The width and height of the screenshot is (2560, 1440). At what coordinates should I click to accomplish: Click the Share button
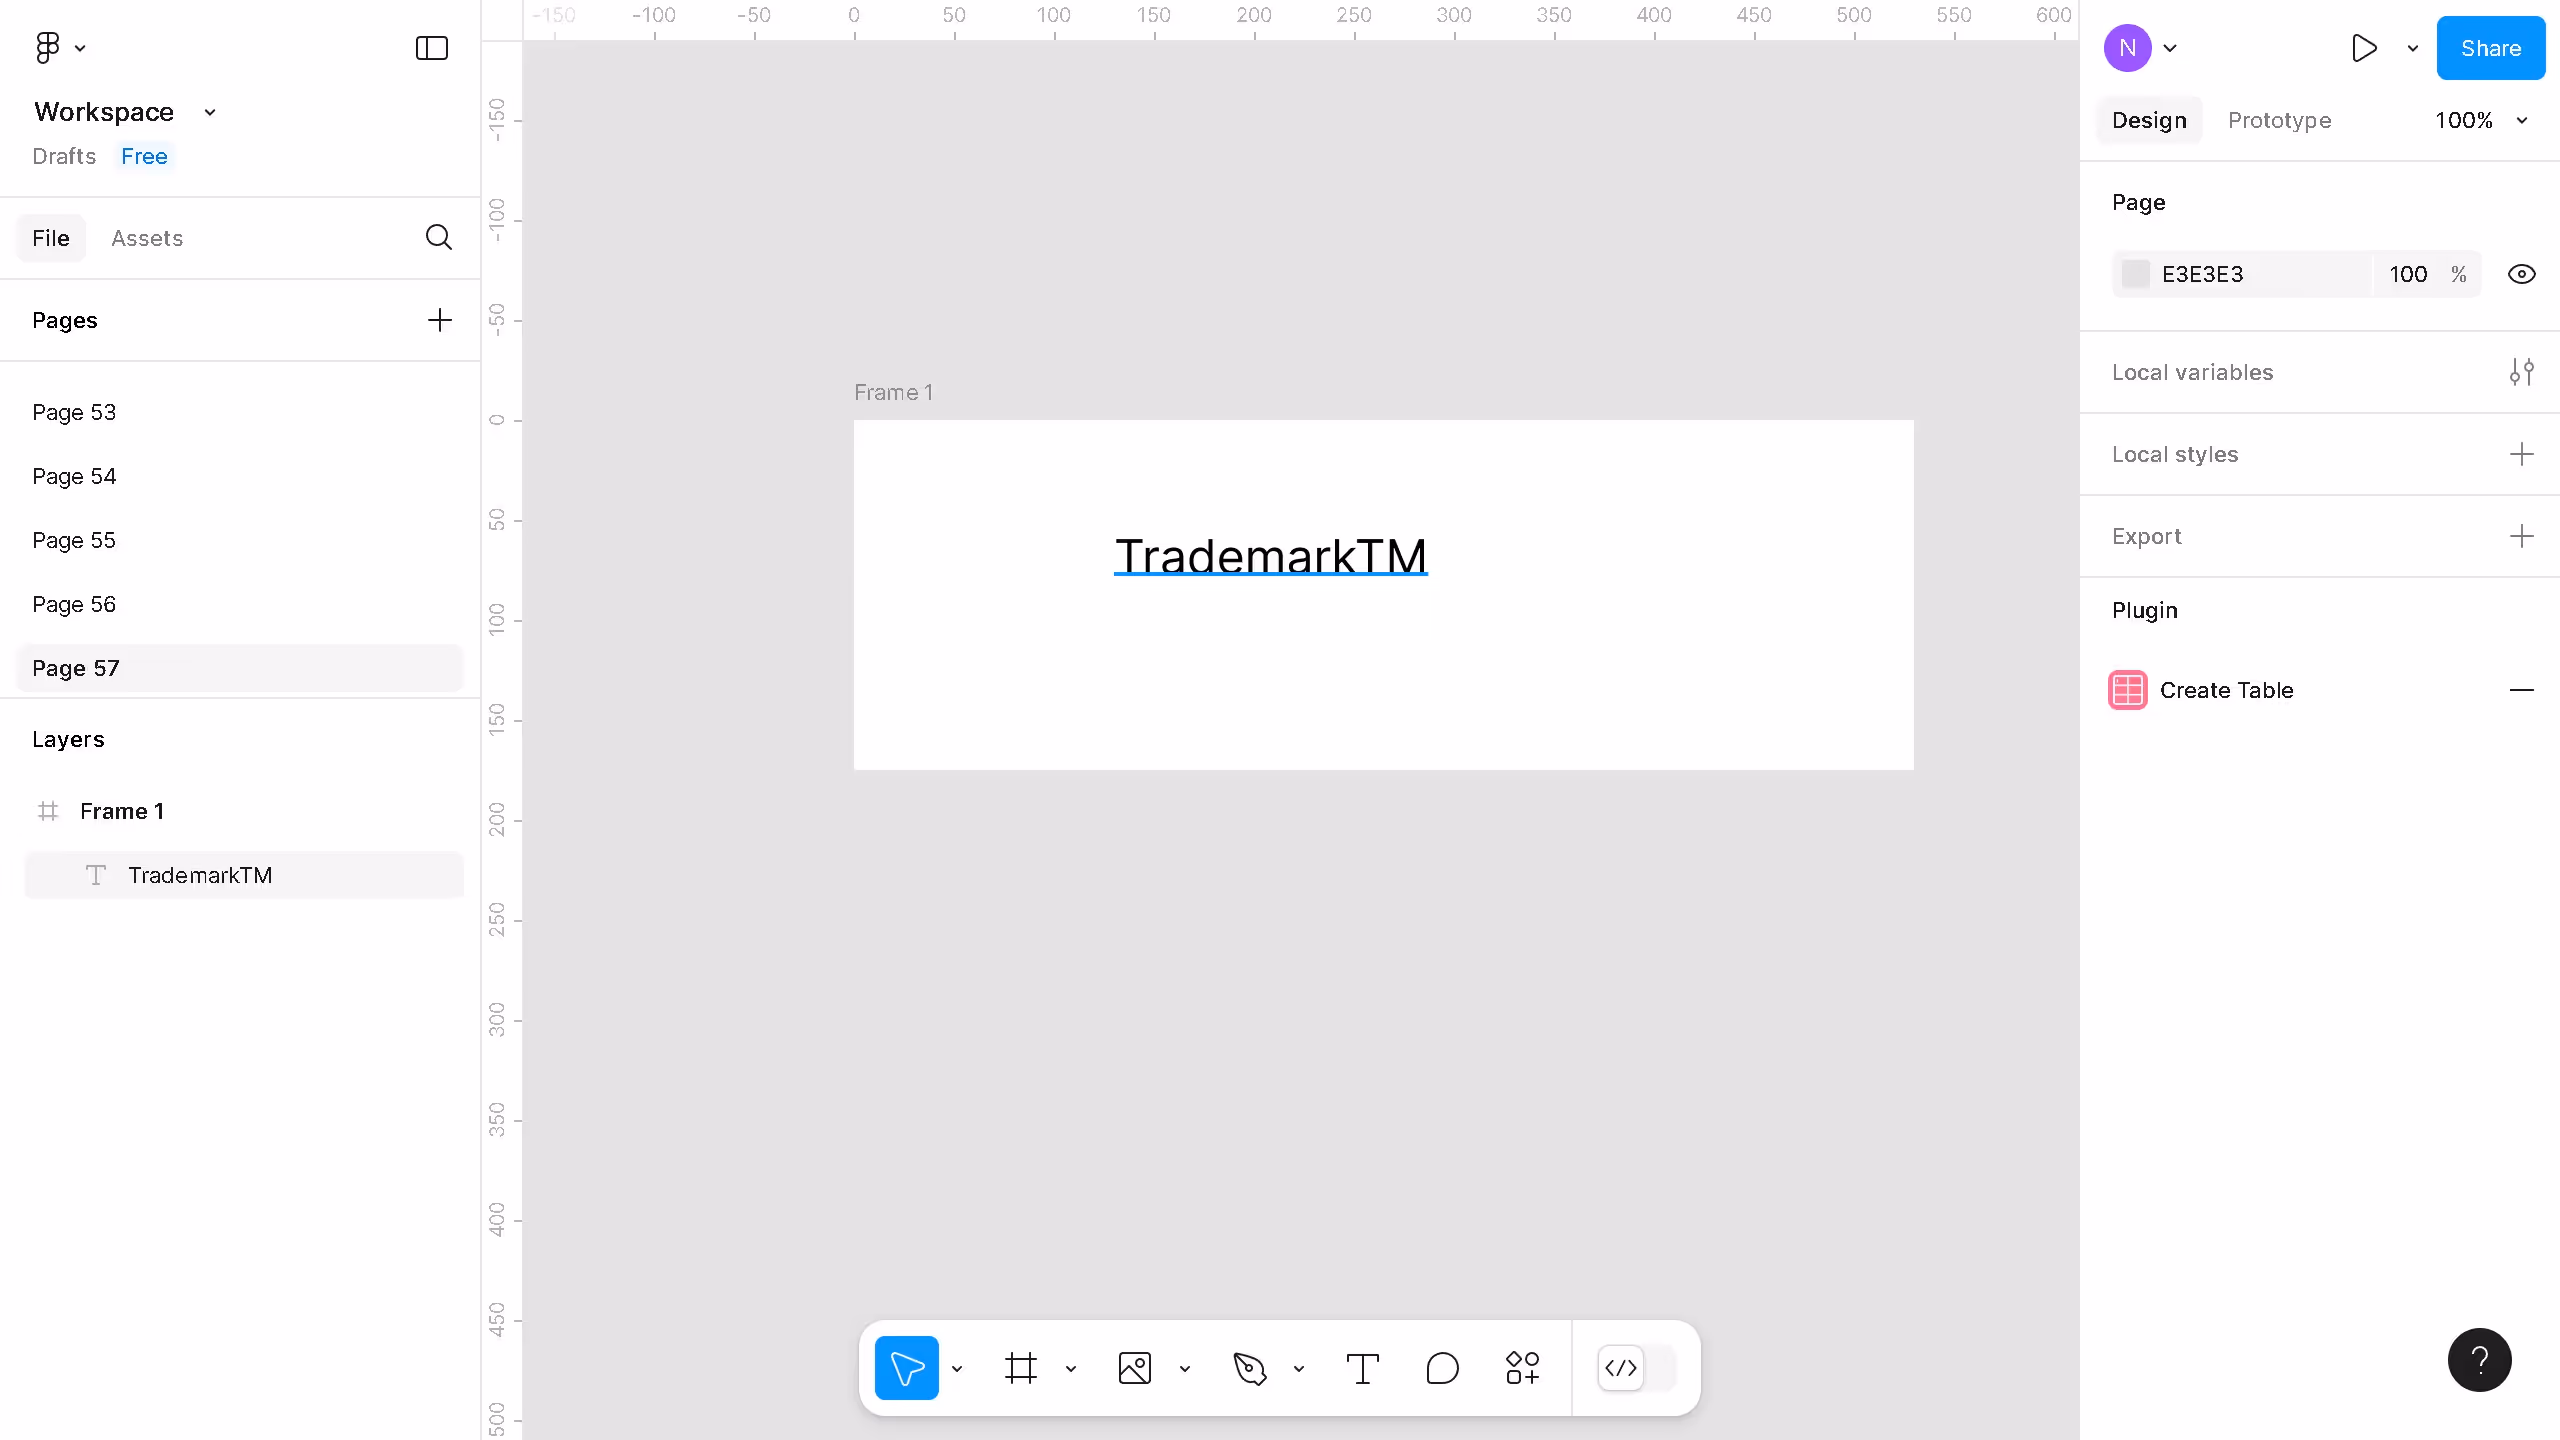click(2490, 47)
